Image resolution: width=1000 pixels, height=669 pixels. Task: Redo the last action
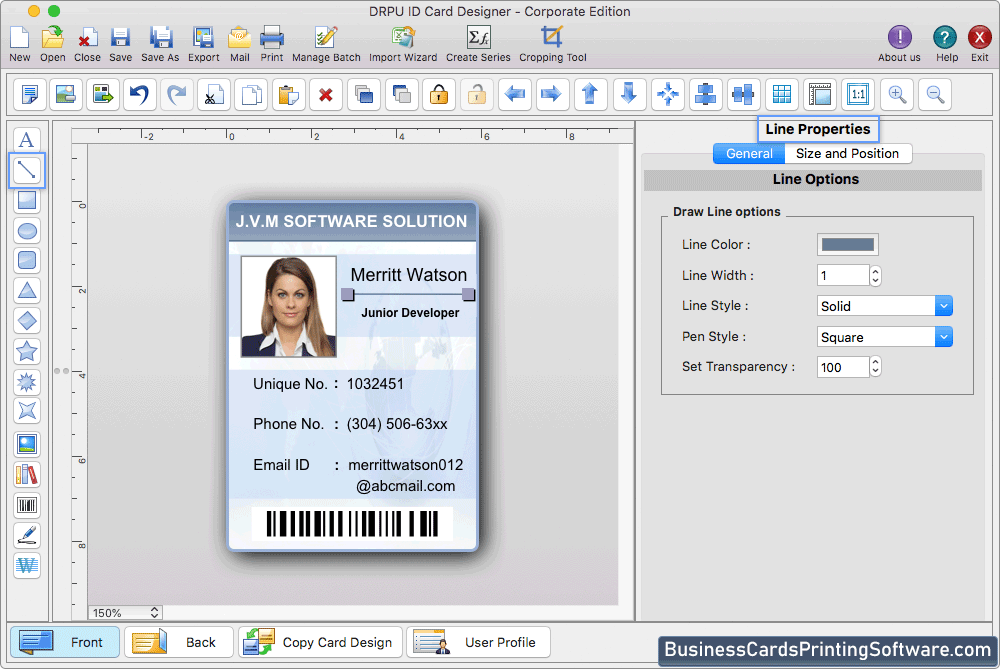177,95
